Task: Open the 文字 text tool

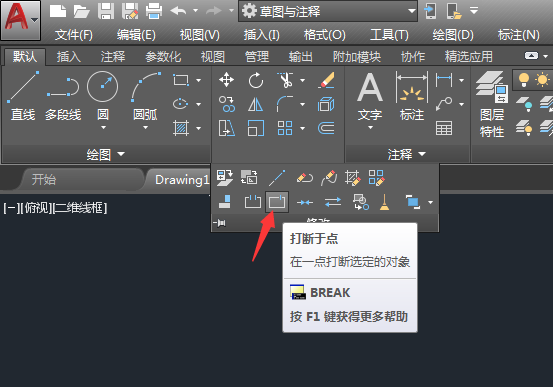Action: click(x=370, y=96)
